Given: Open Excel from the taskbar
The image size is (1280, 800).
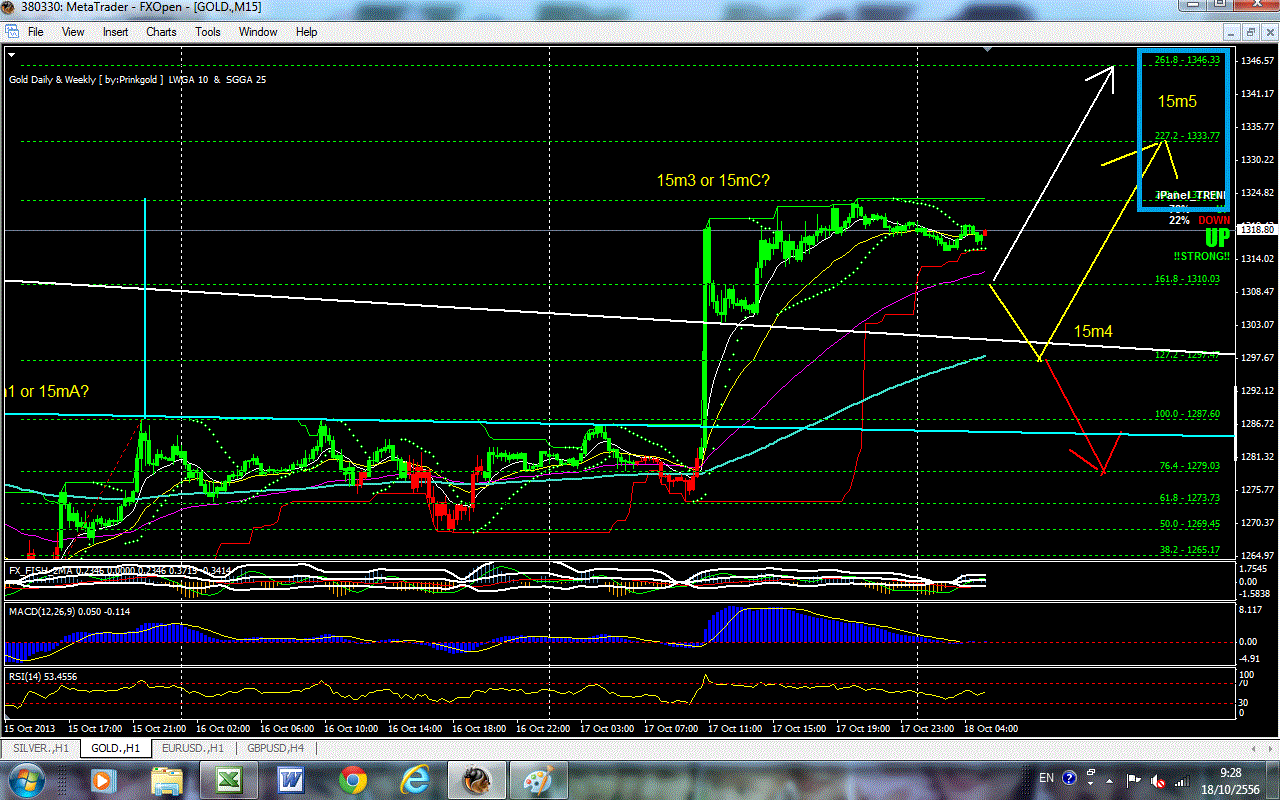Looking at the screenshot, I should (x=229, y=779).
